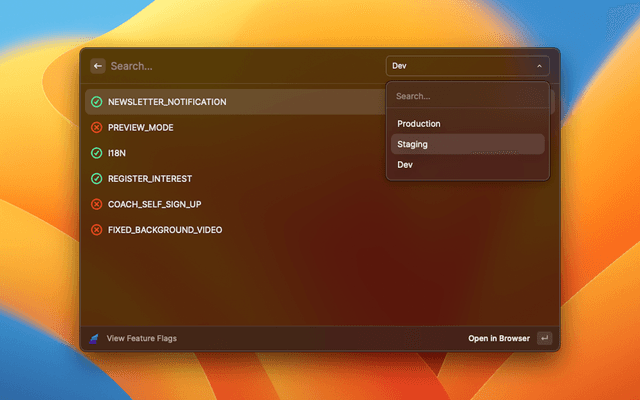This screenshot has height=400, width=640.
Task: Focus the main Search field
Action: pyautogui.click(x=240, y=66)
